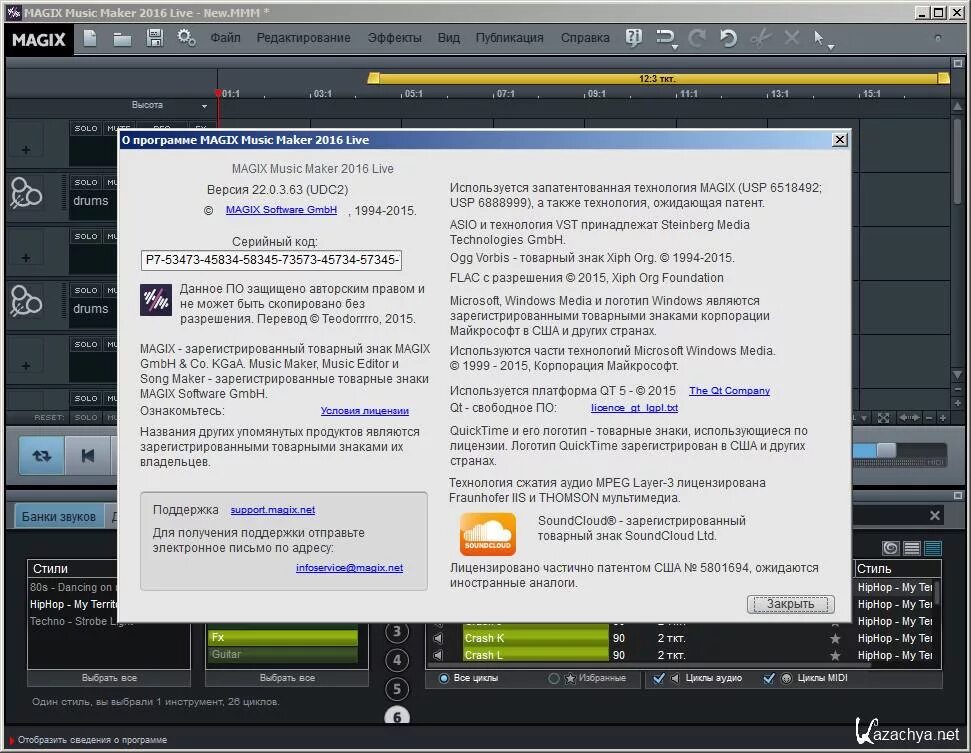The height and width of the screenshot is (753, 971).
Task: Toggle SOLO on the third track
Action: (x=85, y=236)
